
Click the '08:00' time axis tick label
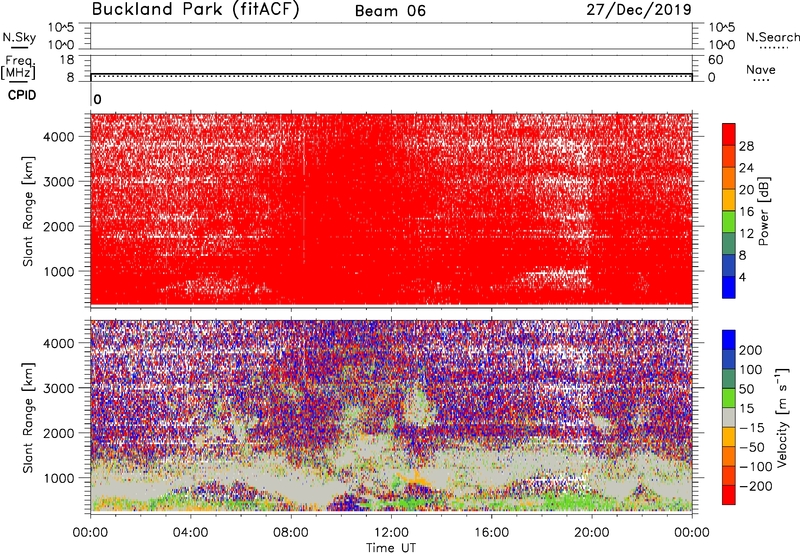(x=291, y=533)
